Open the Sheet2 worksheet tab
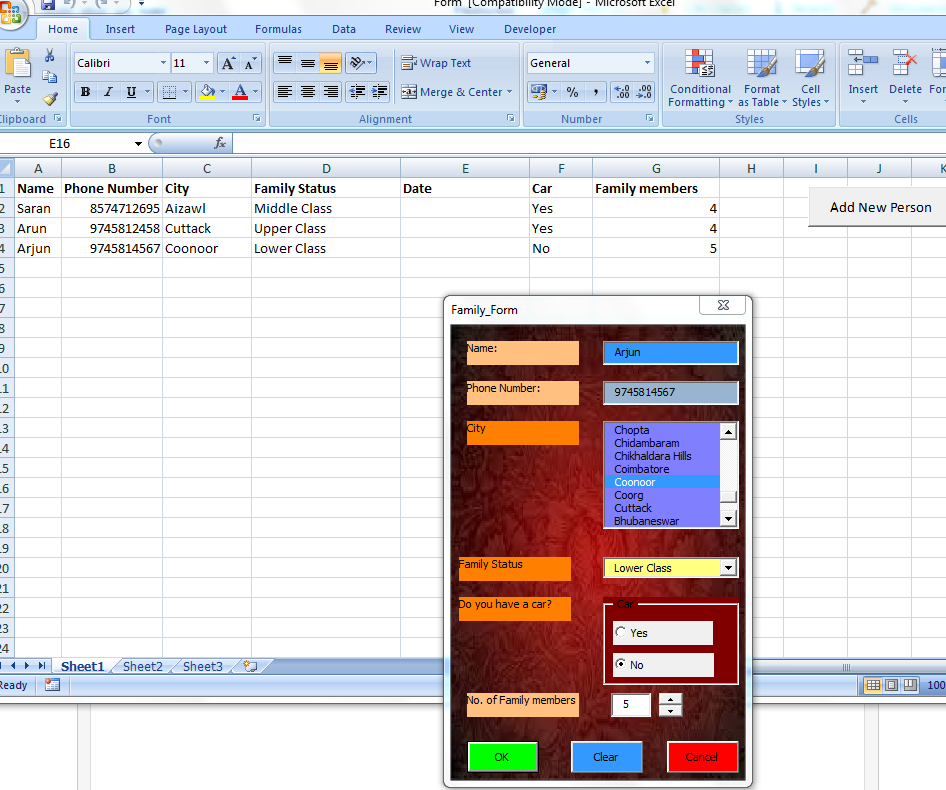The height and width of the screenshot is (790, 946). coord(142,666)
